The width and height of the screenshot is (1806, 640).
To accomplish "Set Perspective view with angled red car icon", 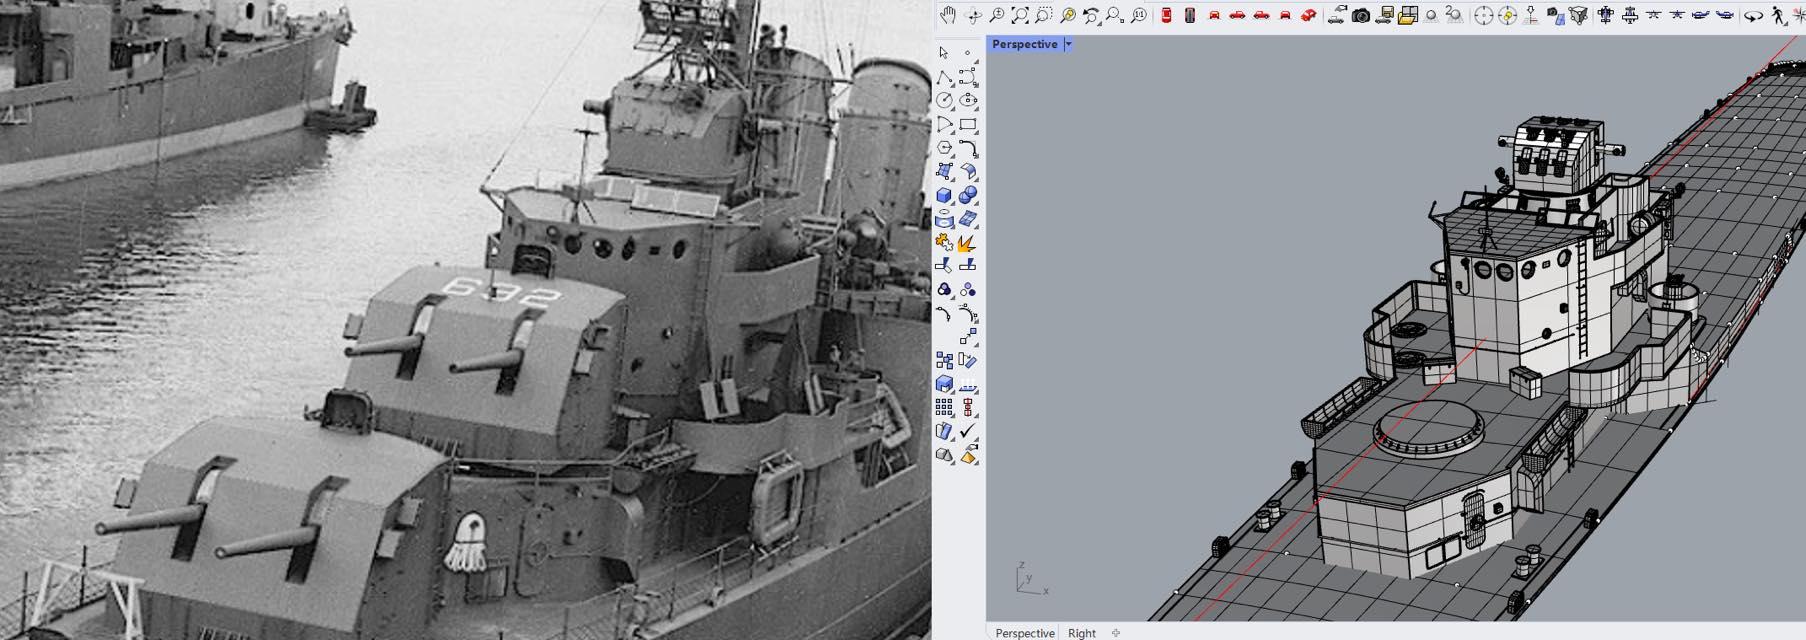I will point(1308,15).
